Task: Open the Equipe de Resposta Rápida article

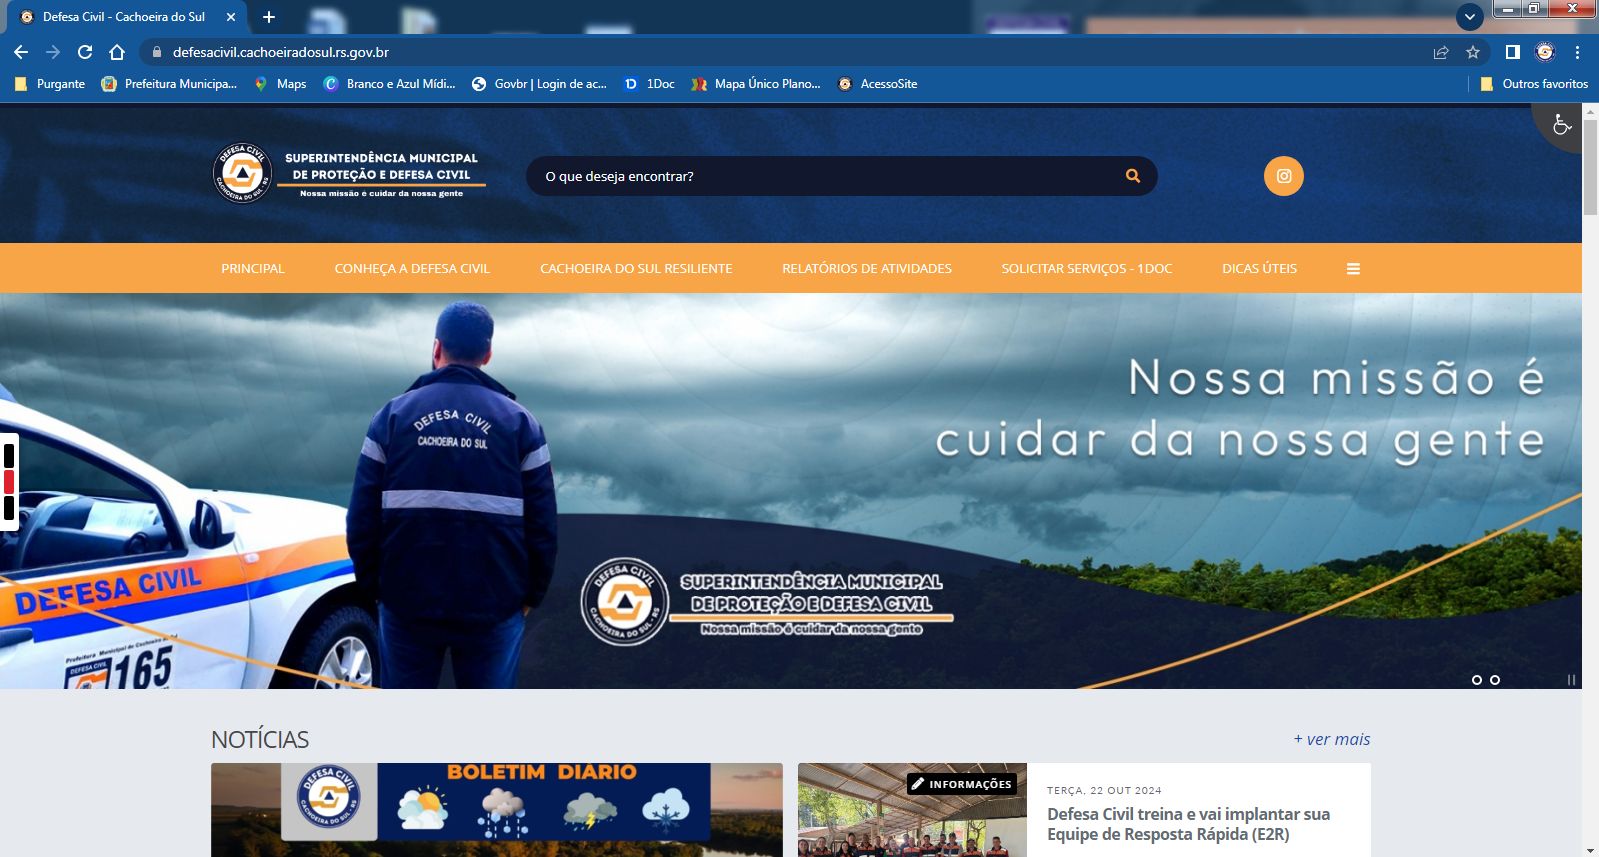Action: (1187, 824)
